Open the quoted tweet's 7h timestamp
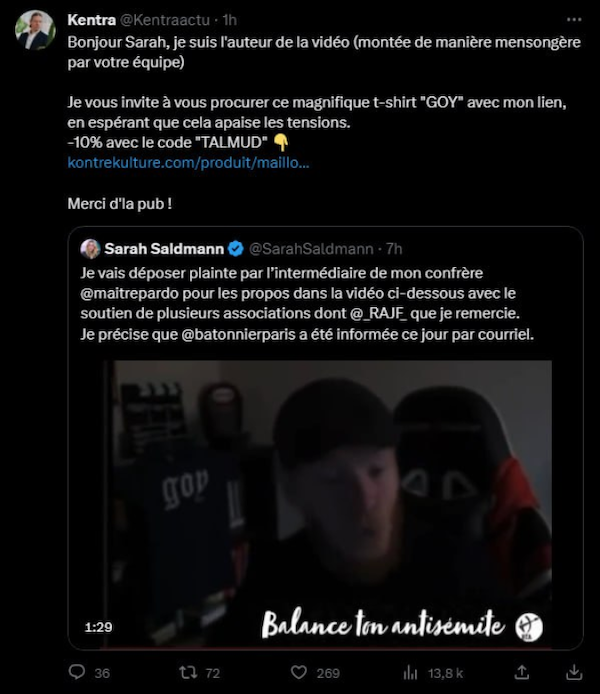 pos(394,249)
